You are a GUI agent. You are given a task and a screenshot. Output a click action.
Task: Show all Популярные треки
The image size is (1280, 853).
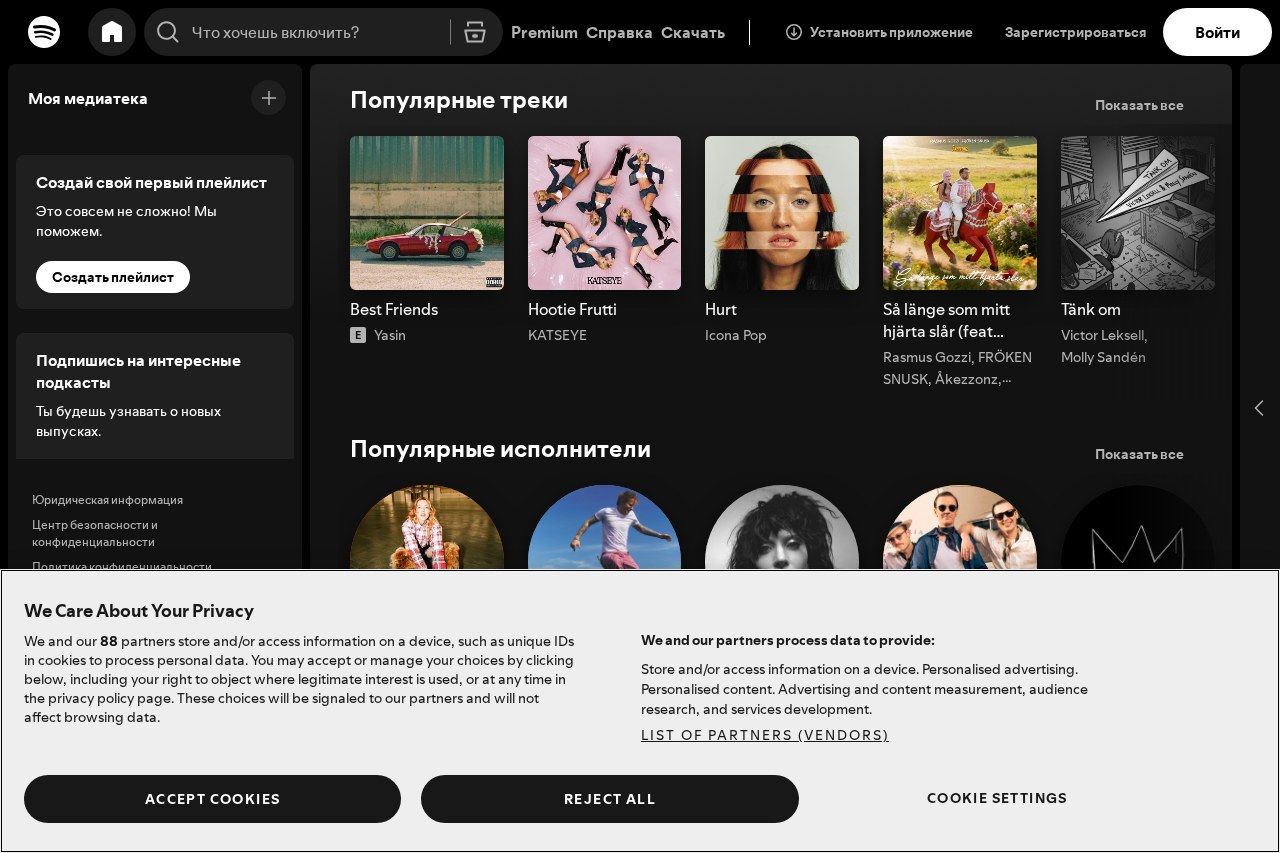1139,105
